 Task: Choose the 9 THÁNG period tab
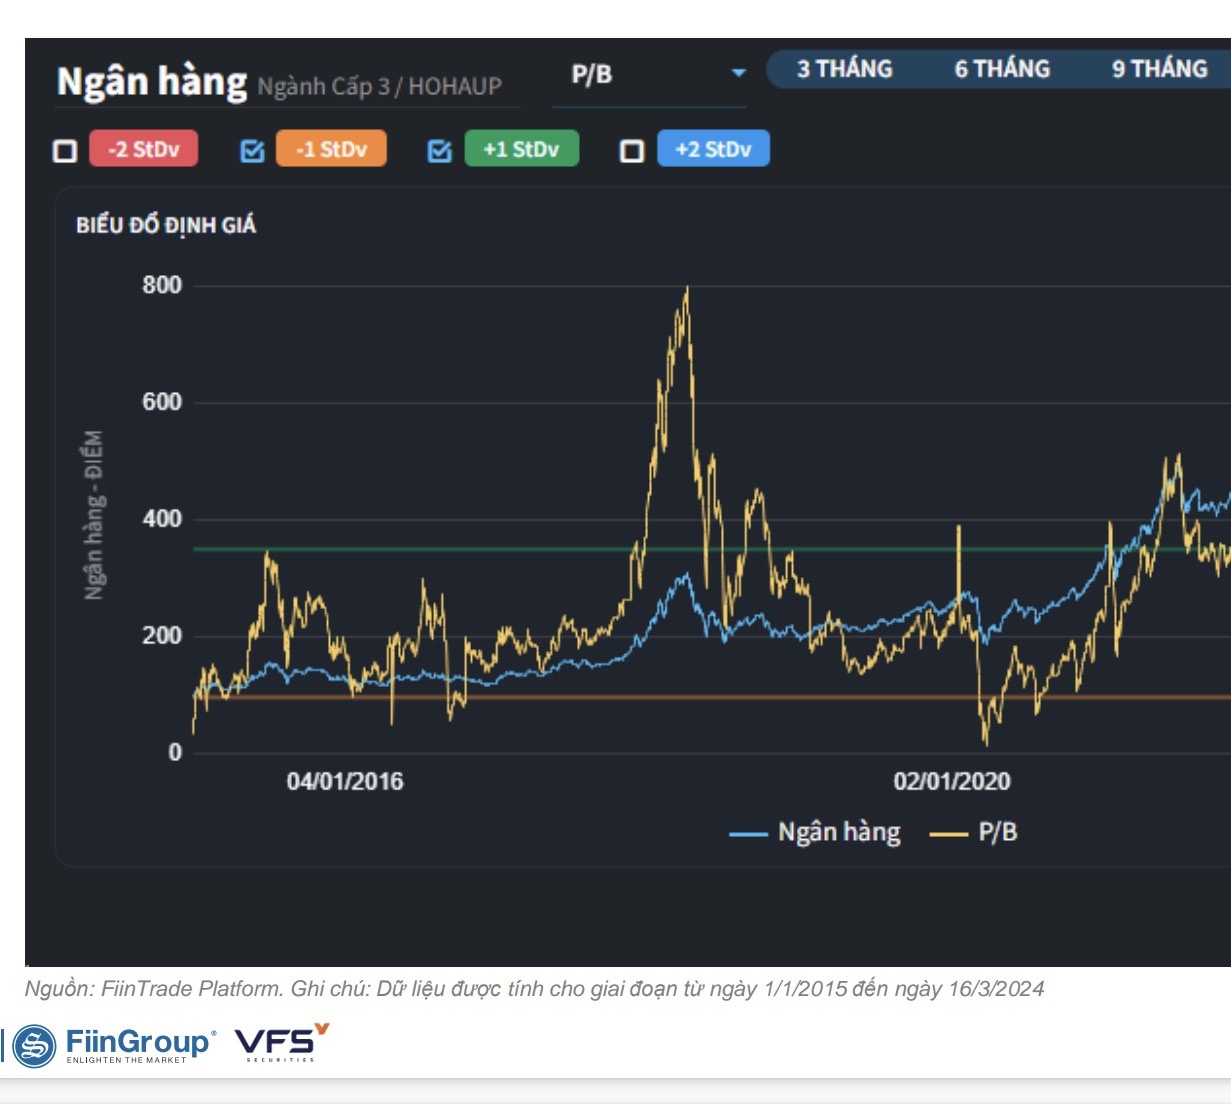(1159, 69)
